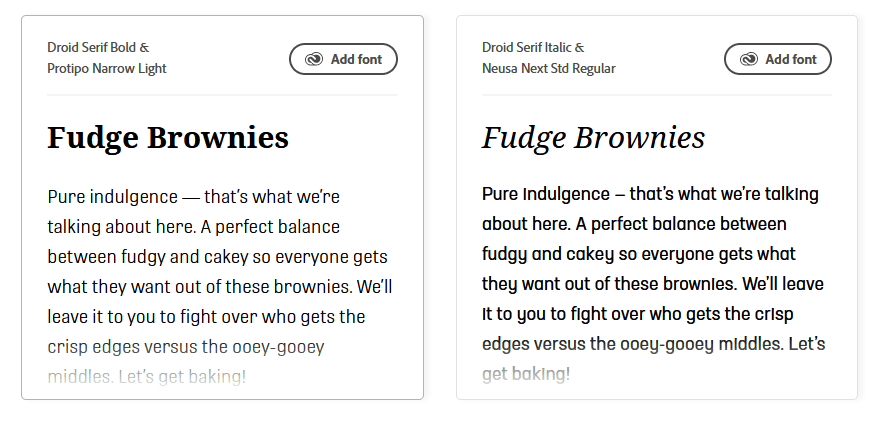
Task: Click "crisp edges versus the ooey-gooey" in left card
Action: coord(185,348)
